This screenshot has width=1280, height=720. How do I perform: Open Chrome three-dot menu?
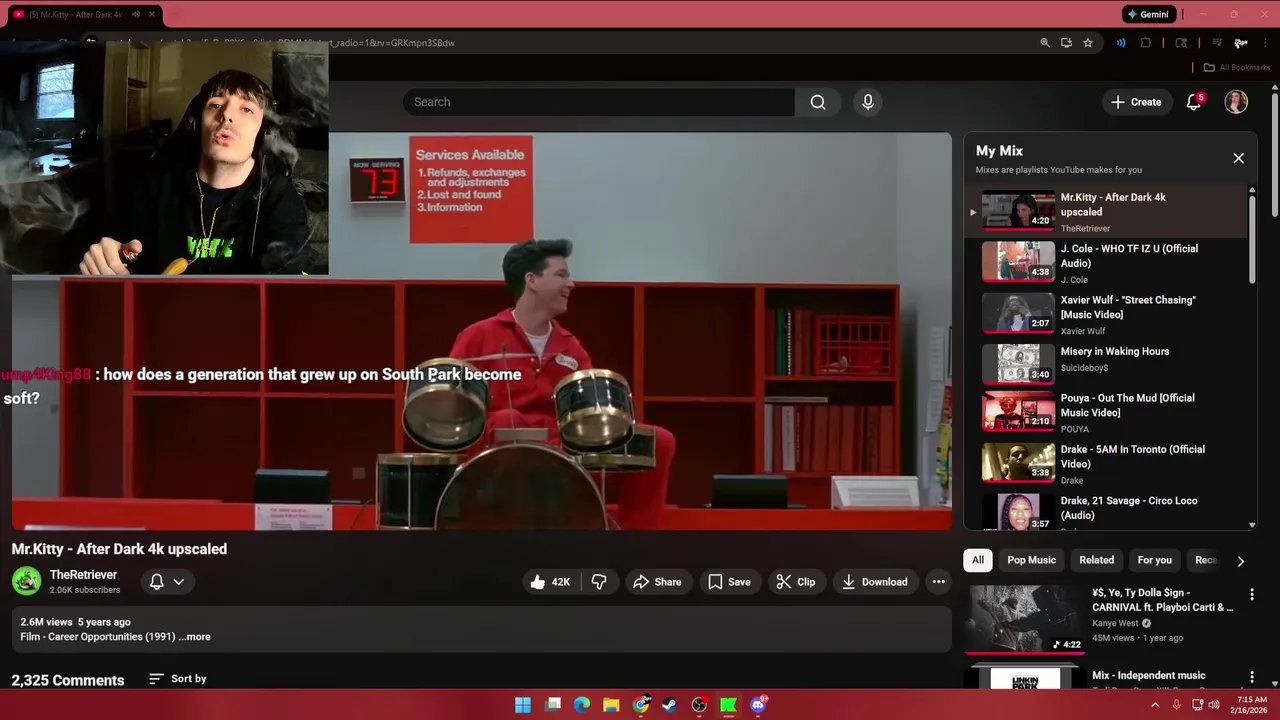coord(1265,43)
